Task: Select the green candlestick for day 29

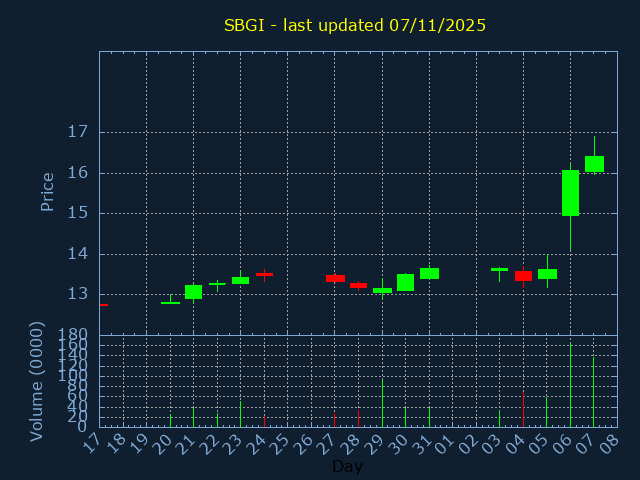Action: coord(382,290)
